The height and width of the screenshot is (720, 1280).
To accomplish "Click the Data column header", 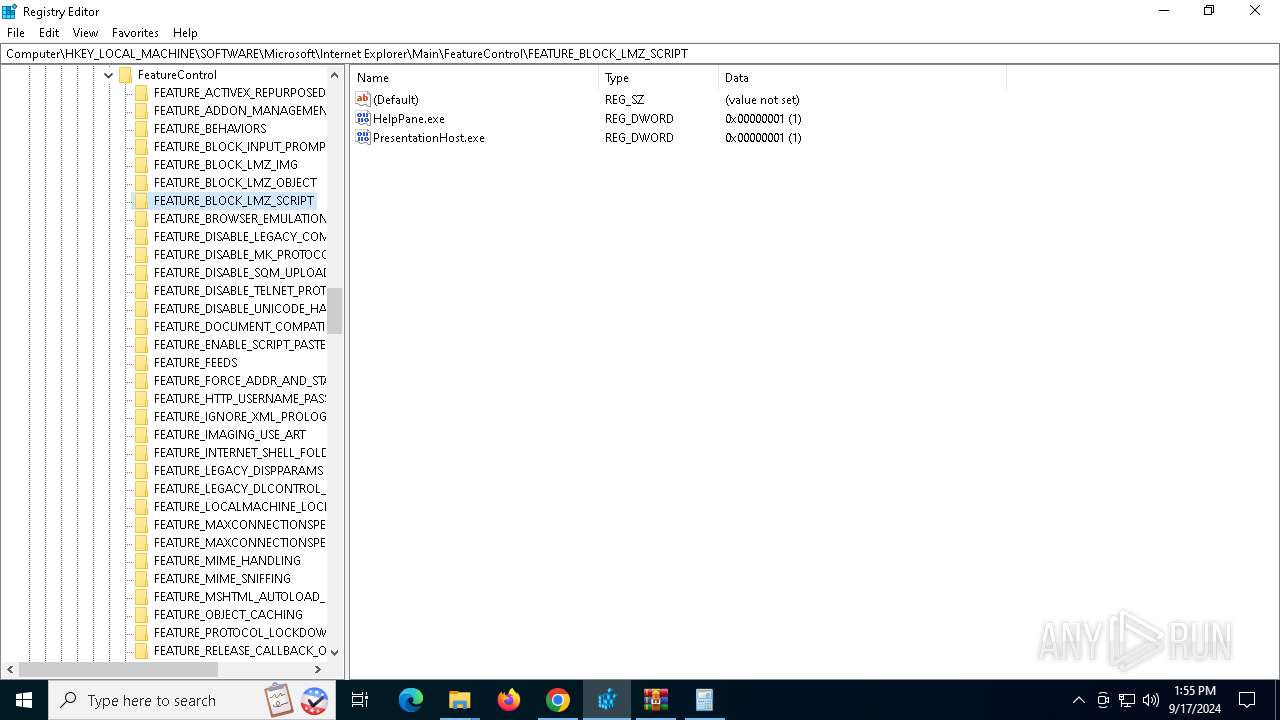I will [862, 78].
